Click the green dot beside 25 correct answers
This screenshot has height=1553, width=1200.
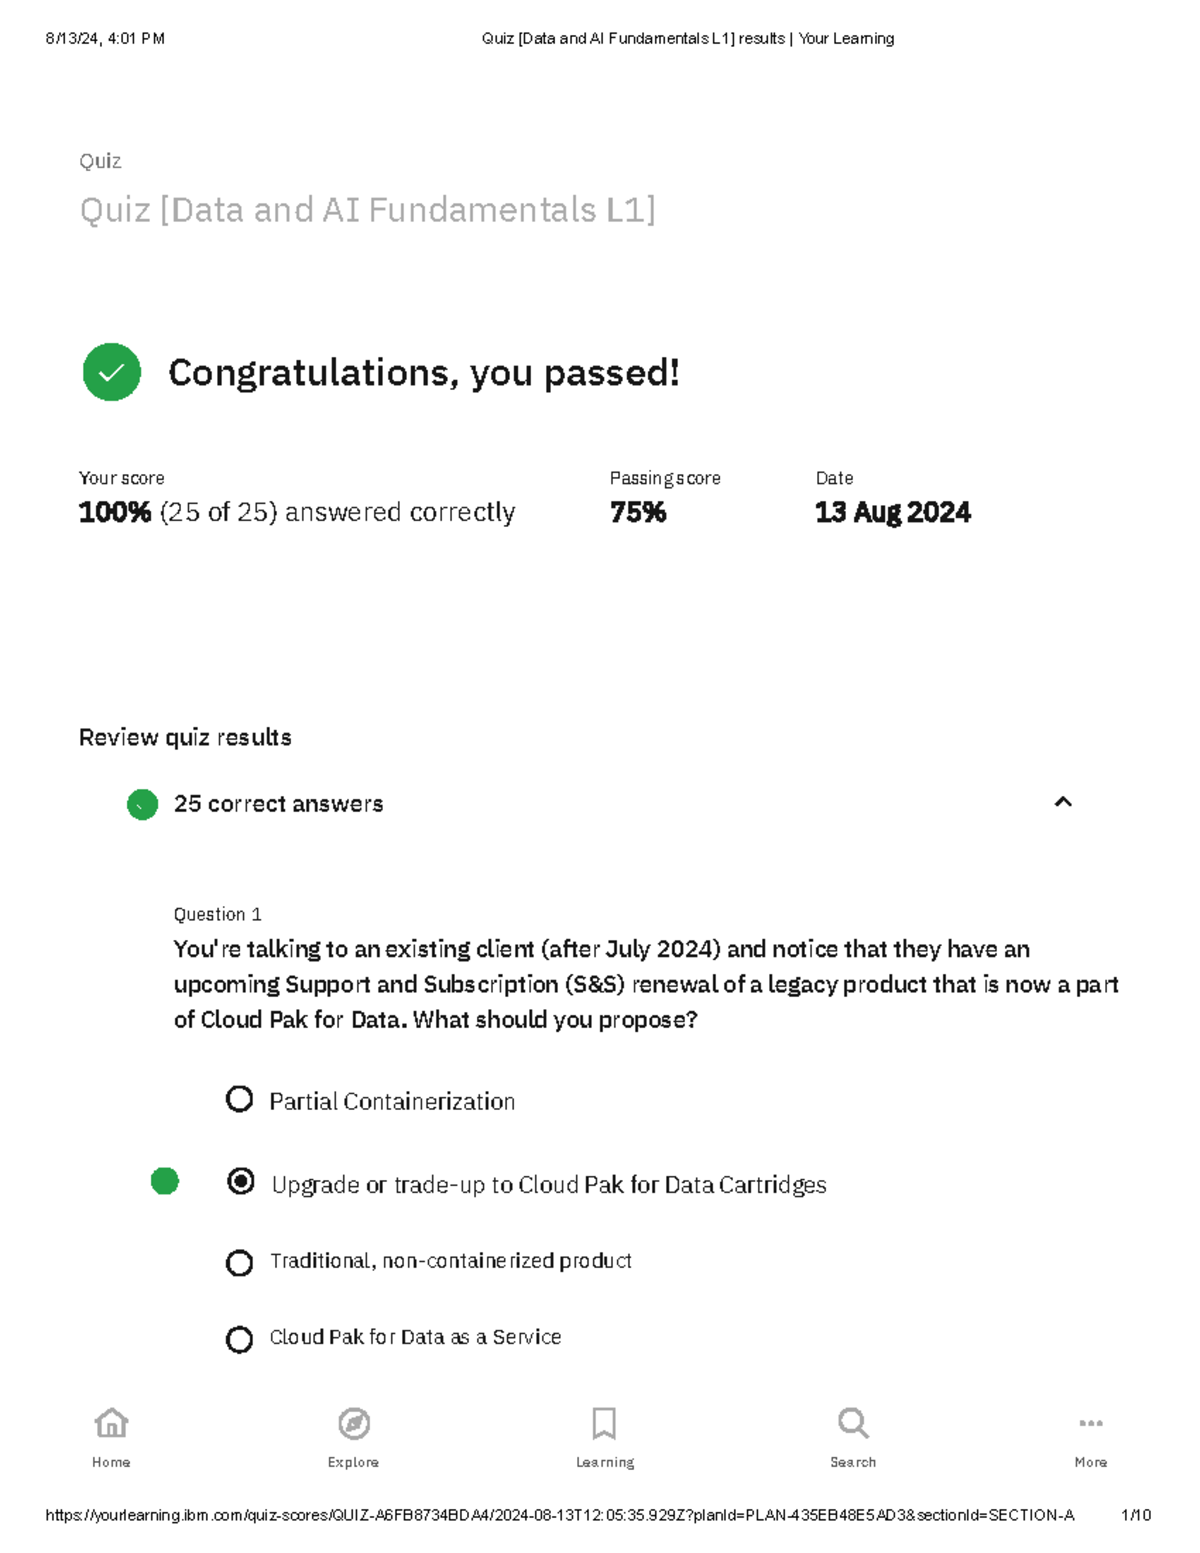click(141, 803)
